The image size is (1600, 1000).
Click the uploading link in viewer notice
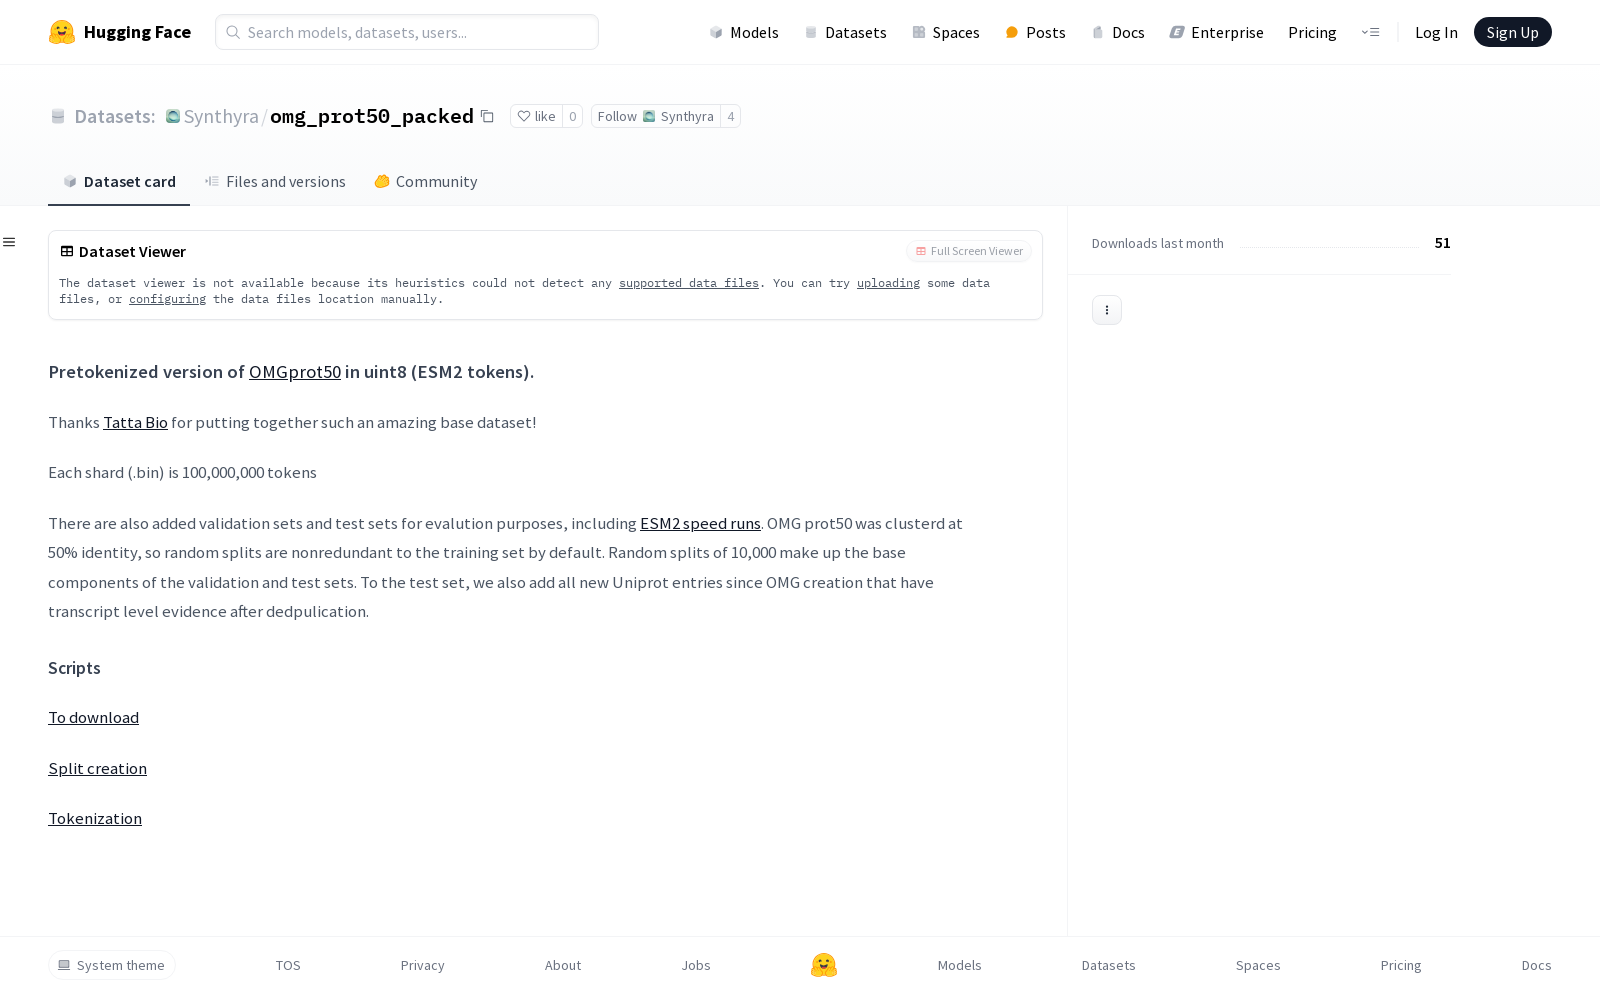888,283
